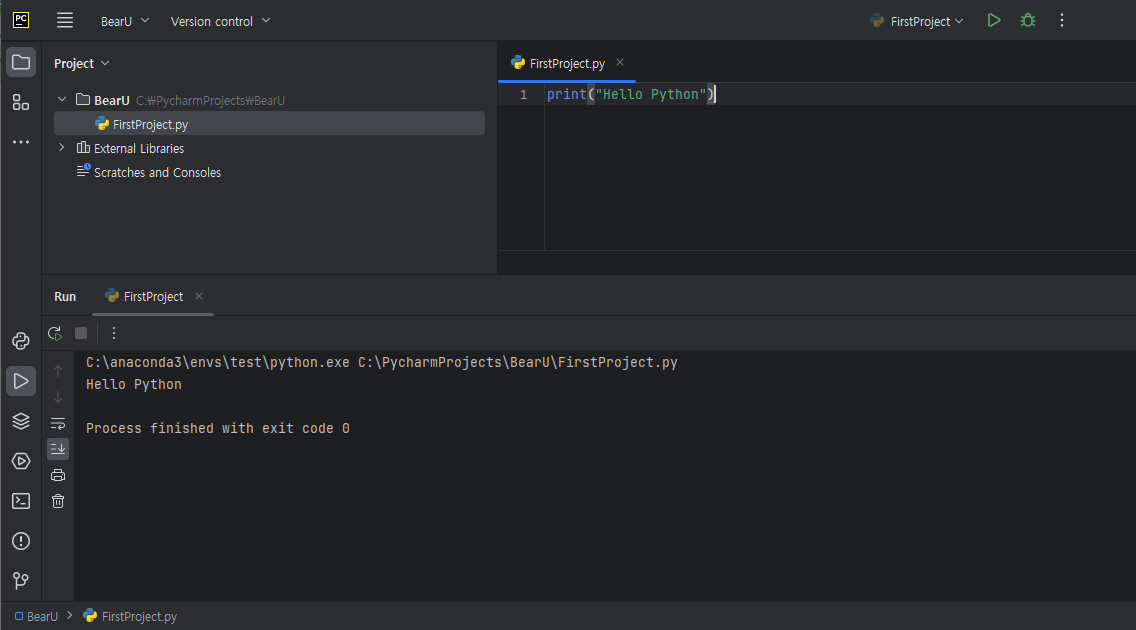Close the FirstProject.py editor tab
The width and height of the screenshot is (1136, 630).
pos(620,62)
